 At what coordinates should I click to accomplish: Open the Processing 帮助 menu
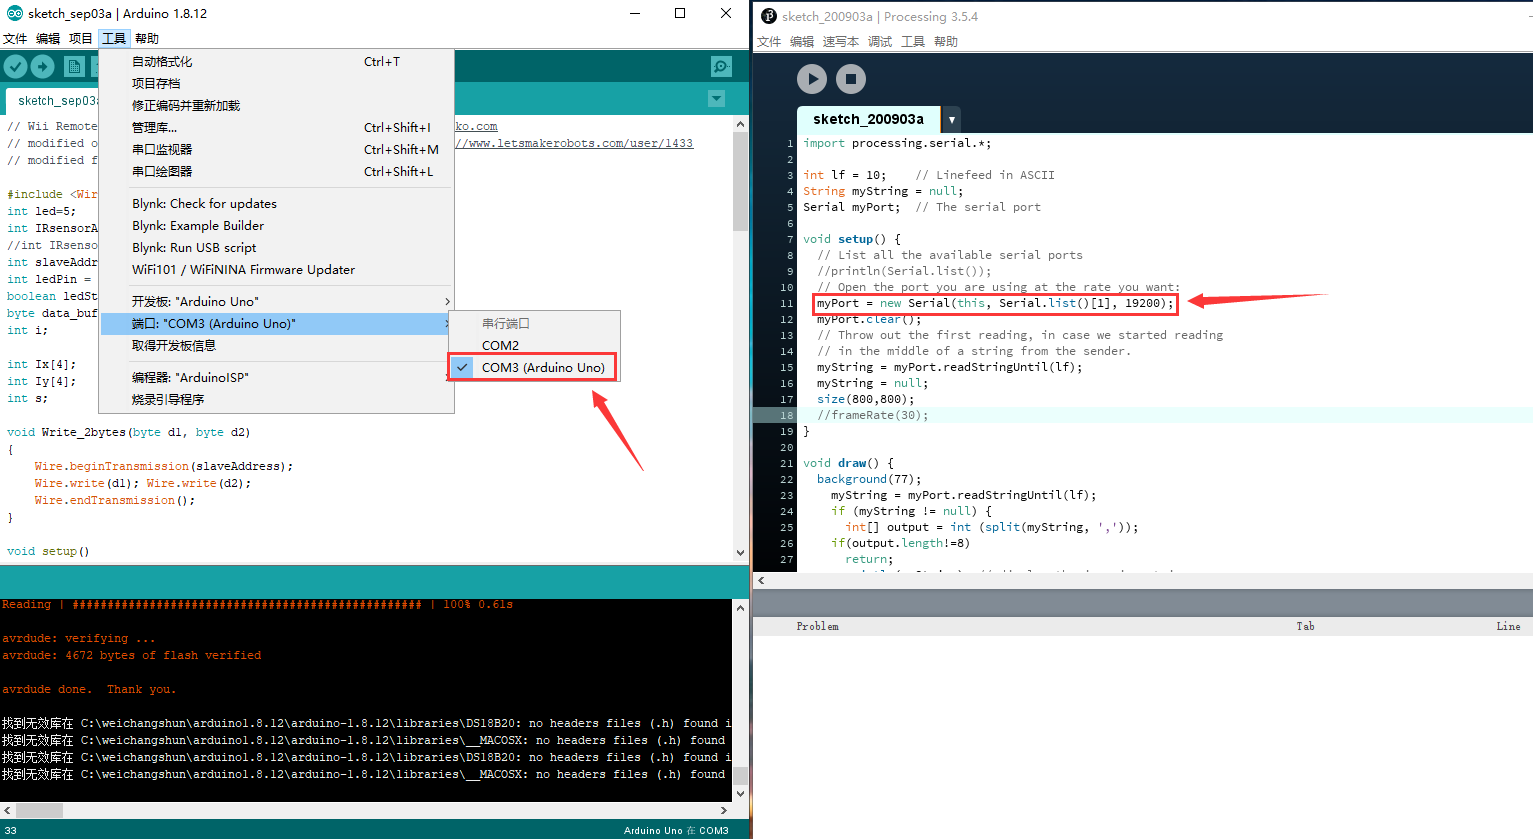(946, 42)
